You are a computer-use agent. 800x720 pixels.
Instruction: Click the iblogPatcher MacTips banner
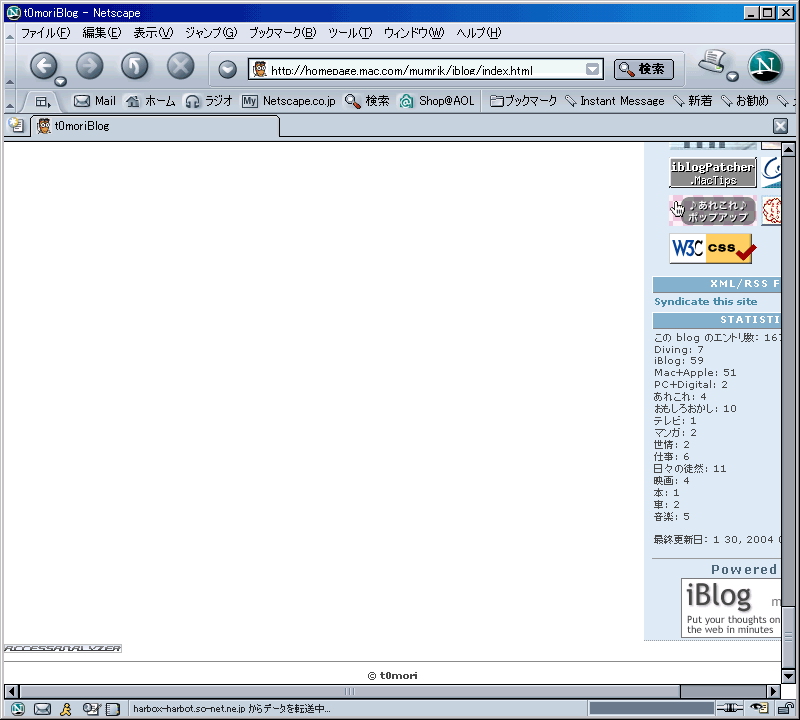pyautogui.click(x=713, y=173)
